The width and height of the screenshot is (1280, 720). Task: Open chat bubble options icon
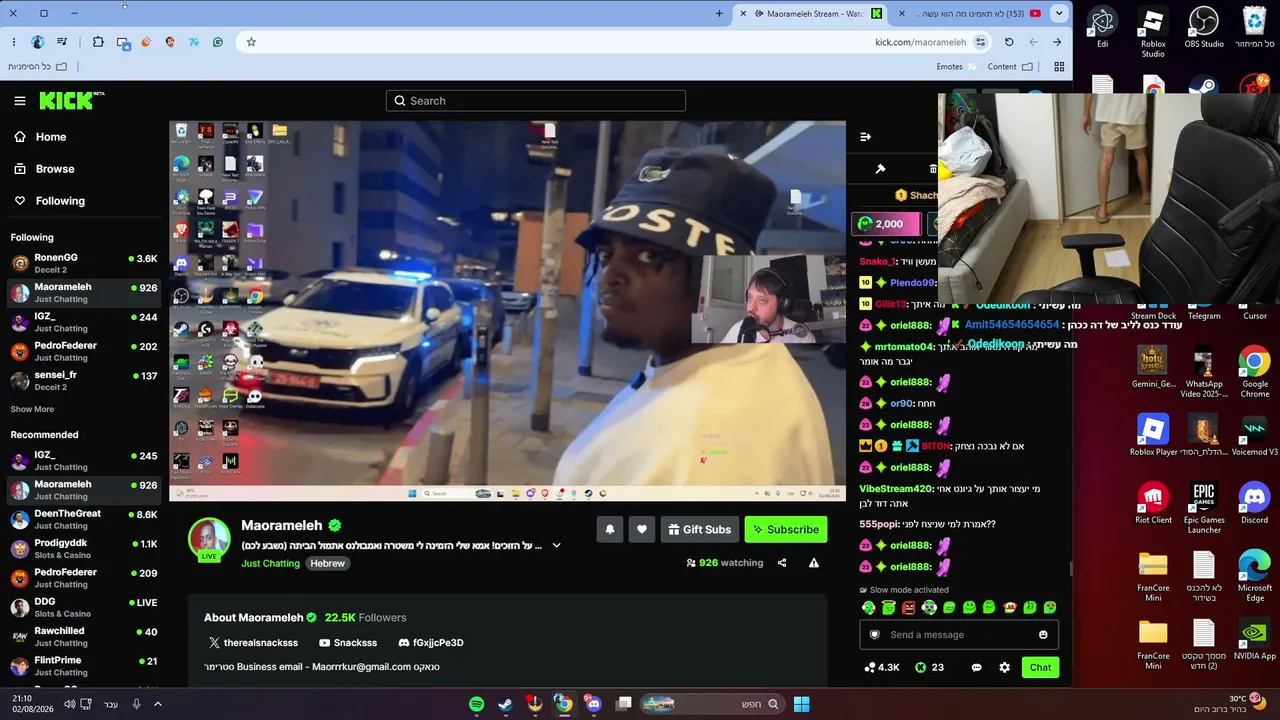tap(976, 668)
